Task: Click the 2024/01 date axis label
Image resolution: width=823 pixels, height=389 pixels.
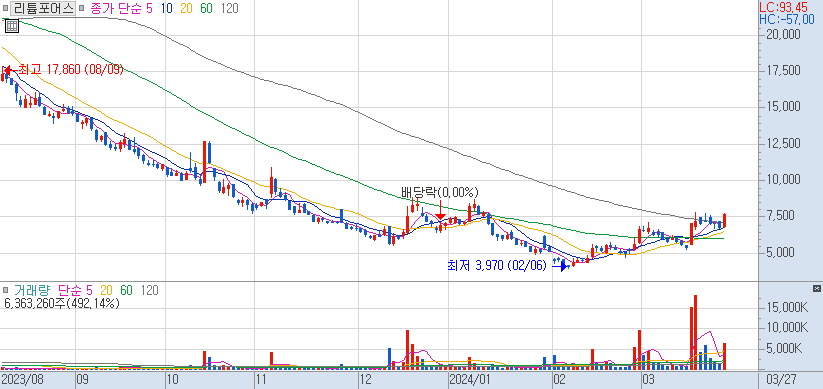Action: click(470, 379)
